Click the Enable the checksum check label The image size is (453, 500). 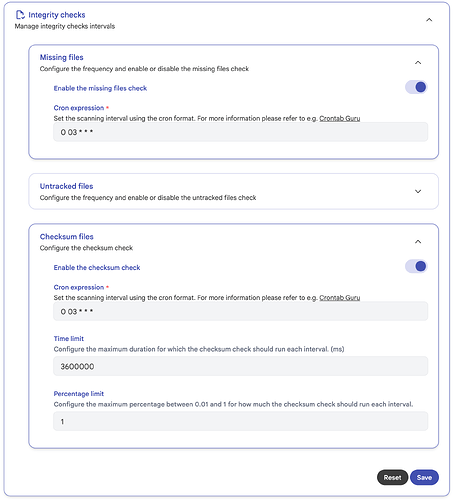click(97, 268)
